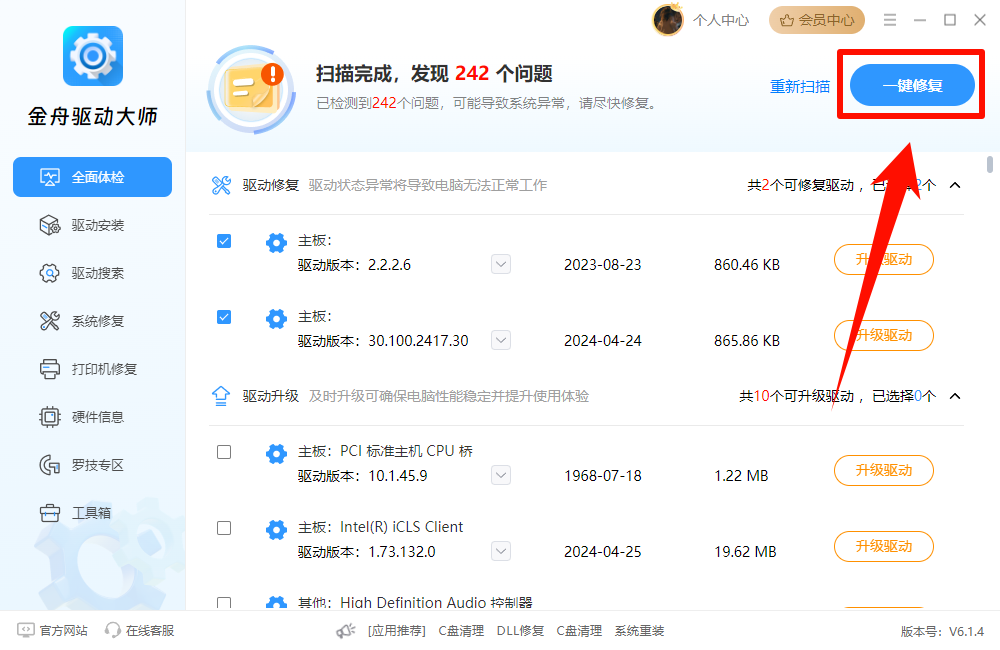The image size is (1000, 650).
Task: Open 在线客服 link in footer
Action: pyautogui.click(x=150, y=631)
